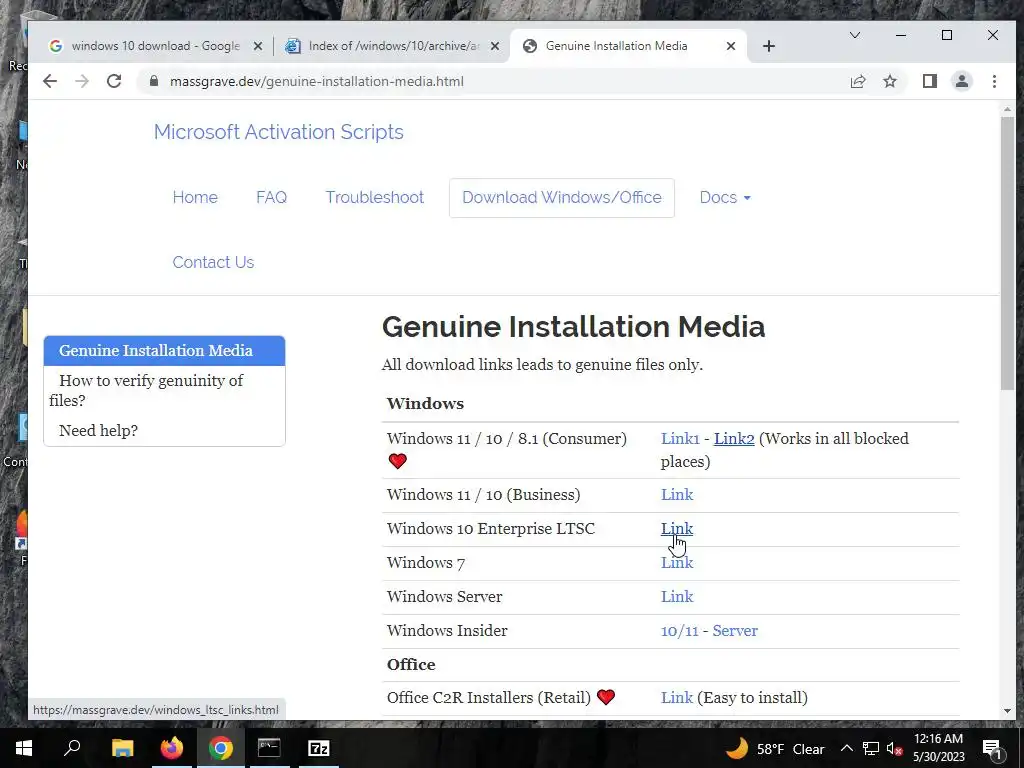Click the scrollbar down arrow
This screenshot has width=1024, height=768.
pos(1007,711)
